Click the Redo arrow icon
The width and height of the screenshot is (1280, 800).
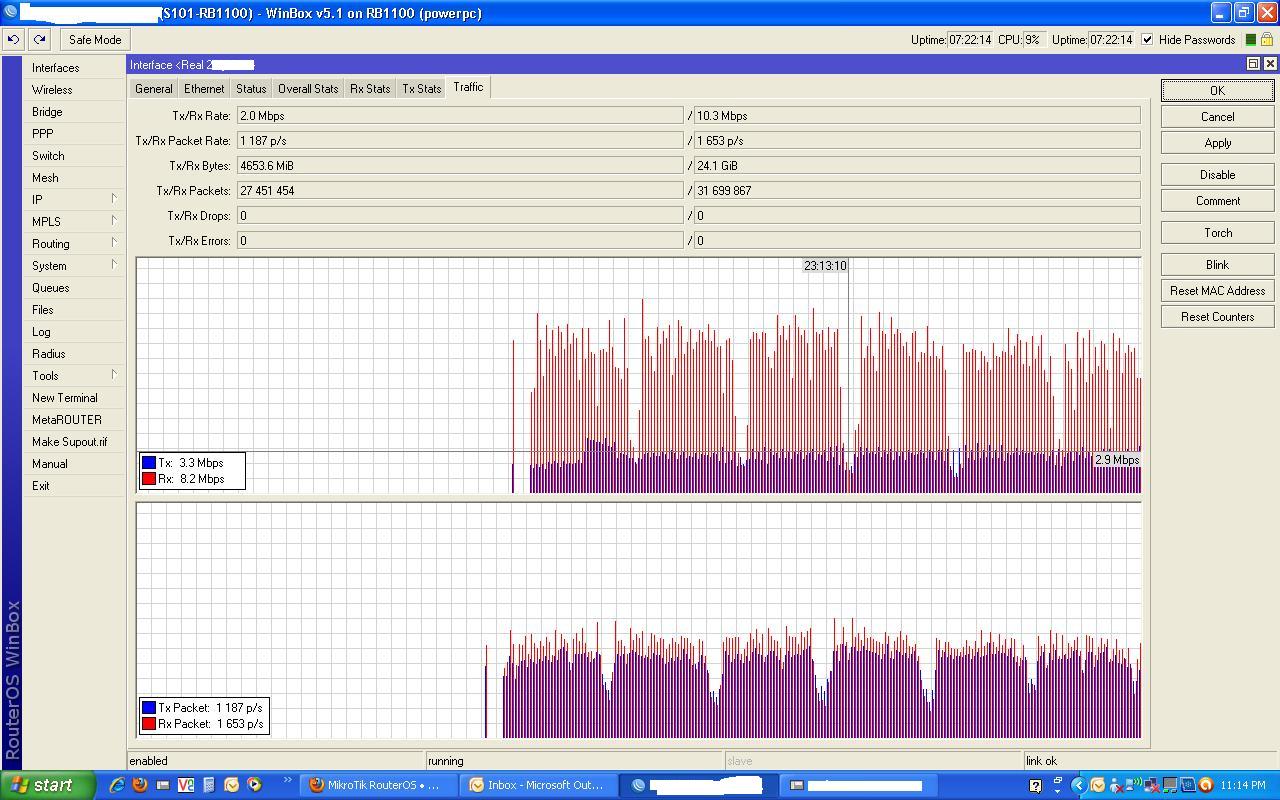(x=39, y=40)
